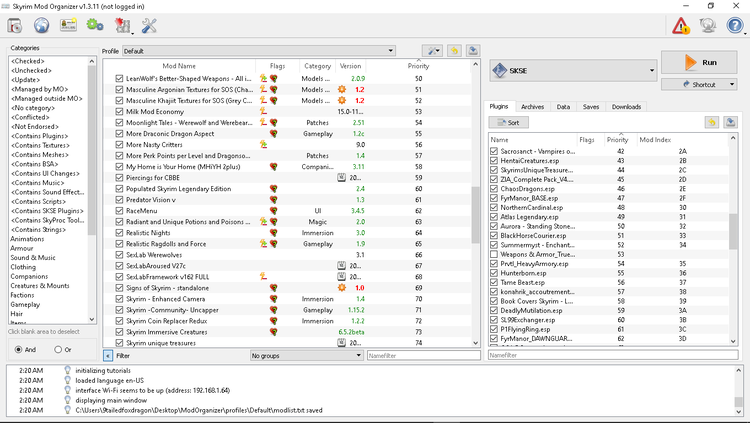Enable Weapons & Armor_True plugin checkbox
Viewport: 750px width, 423px height.
pos(494,254)
